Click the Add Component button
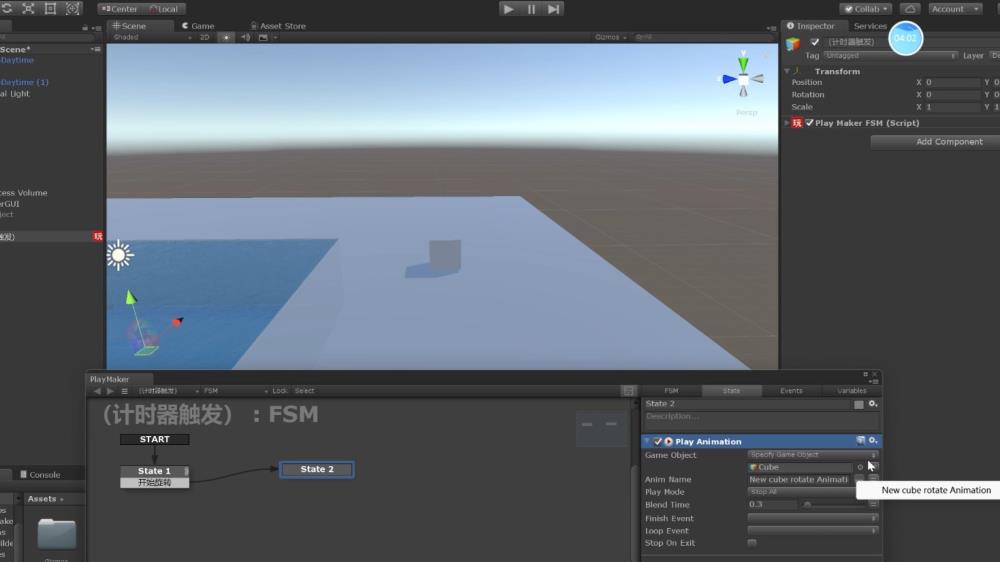This screenshot has height=562, width=1000. pyautogui.click(x=949, y=142)
